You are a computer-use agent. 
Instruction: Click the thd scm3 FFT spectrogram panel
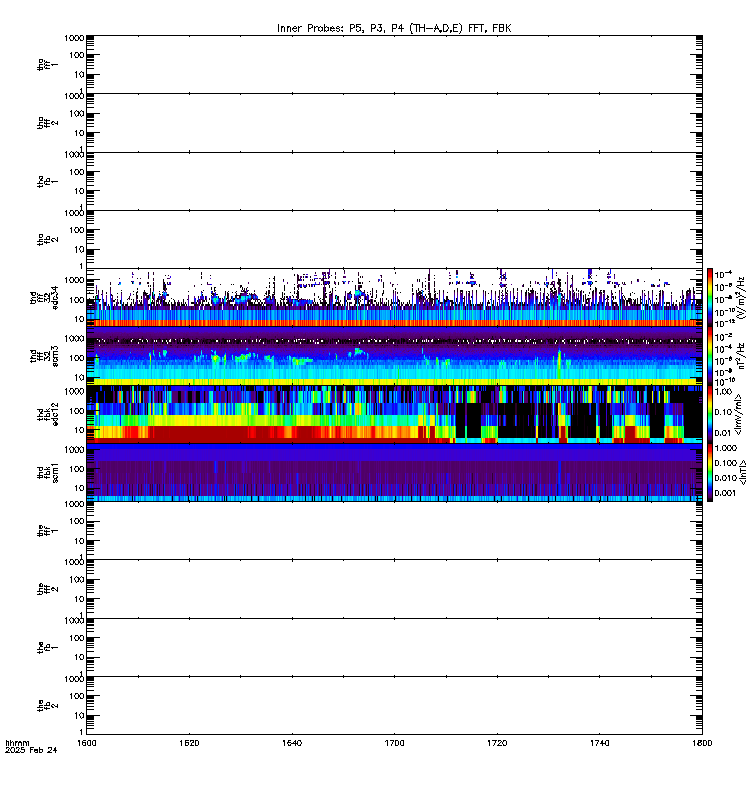click(394, 356)
